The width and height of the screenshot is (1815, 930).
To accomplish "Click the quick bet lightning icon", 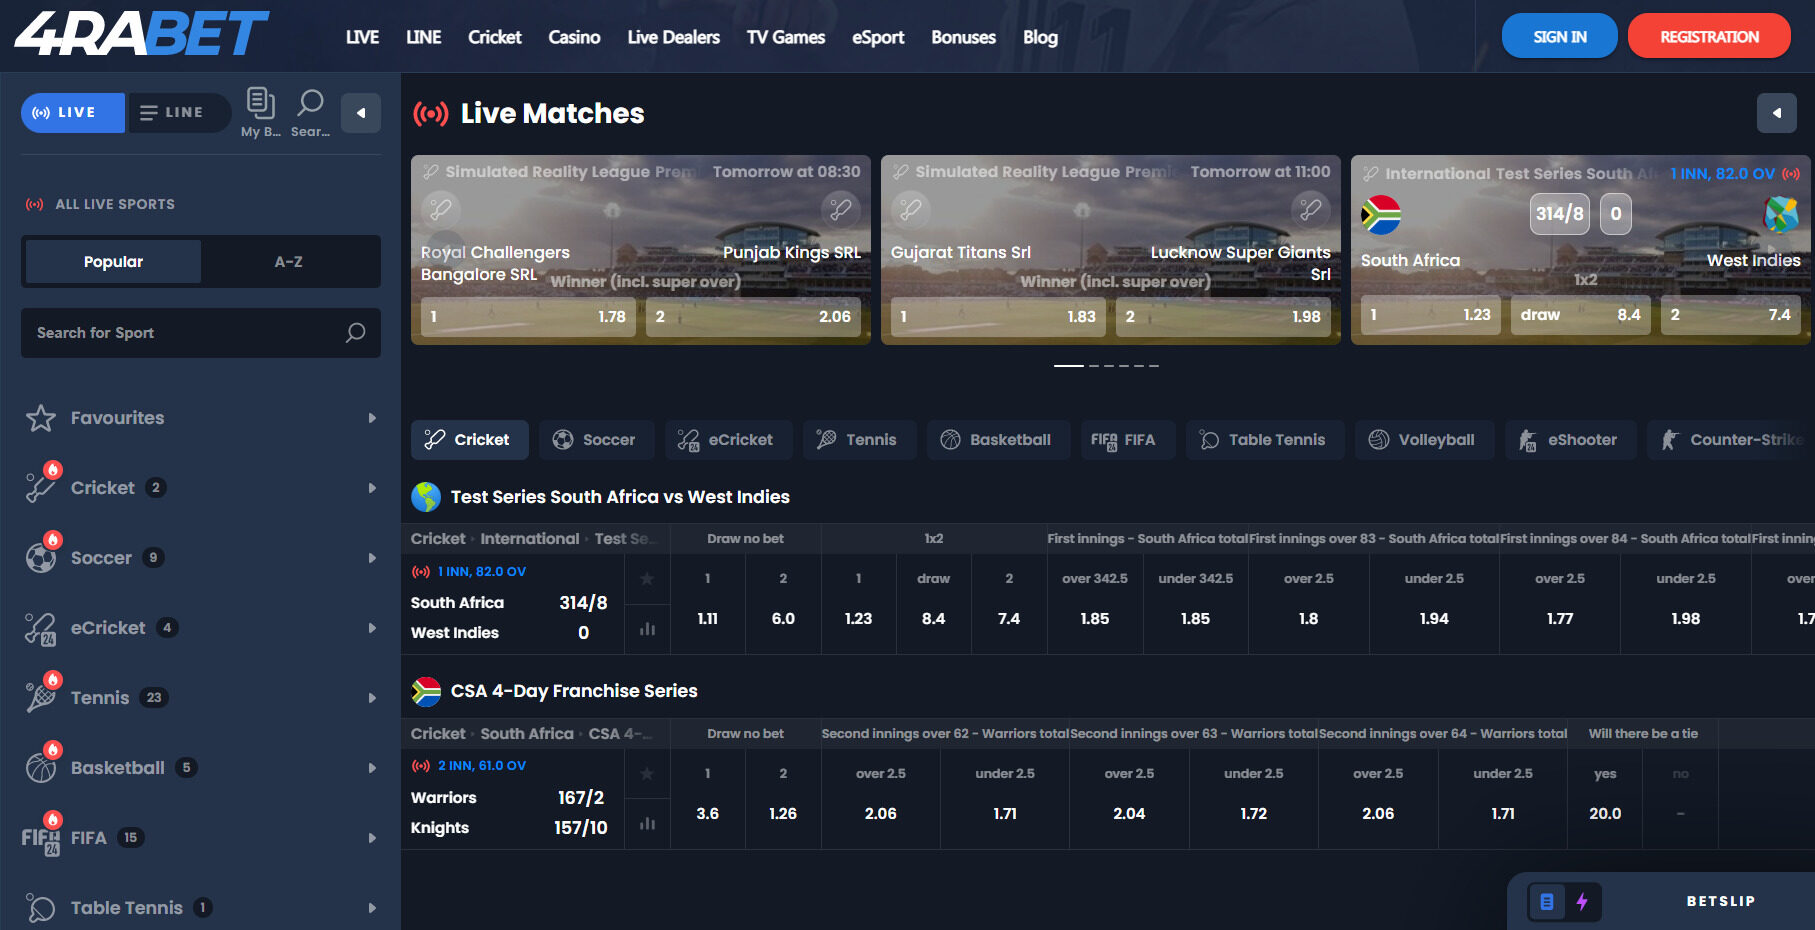I will coord(1582,902).
